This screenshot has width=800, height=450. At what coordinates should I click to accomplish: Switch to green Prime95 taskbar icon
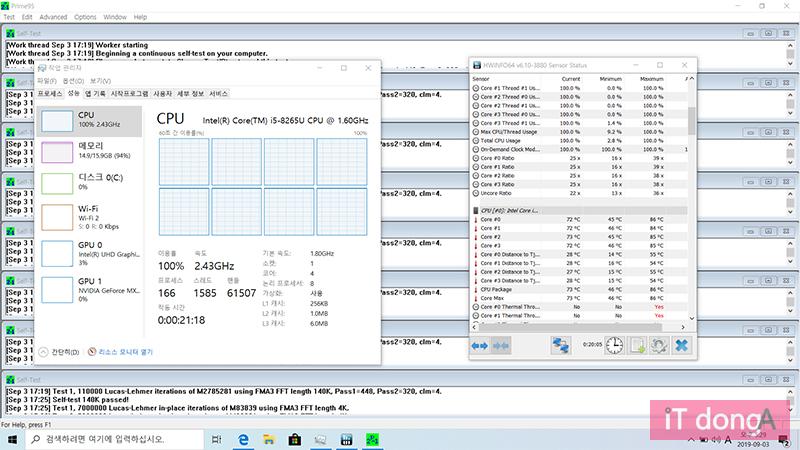pyautogui.click(x=372, y=439)
